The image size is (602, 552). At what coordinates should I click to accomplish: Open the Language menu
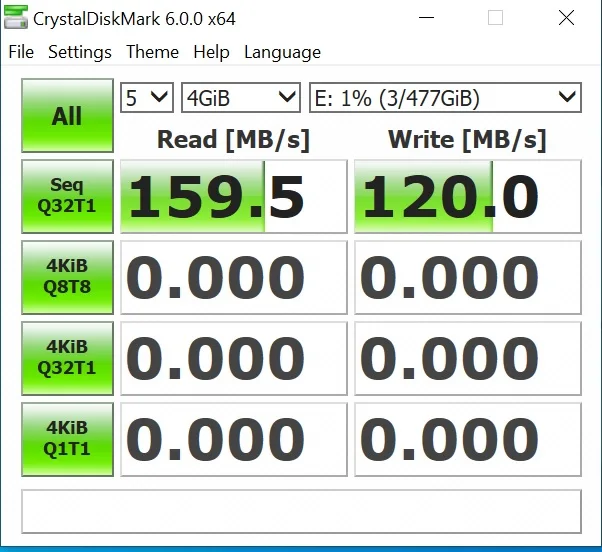point(282,52)
